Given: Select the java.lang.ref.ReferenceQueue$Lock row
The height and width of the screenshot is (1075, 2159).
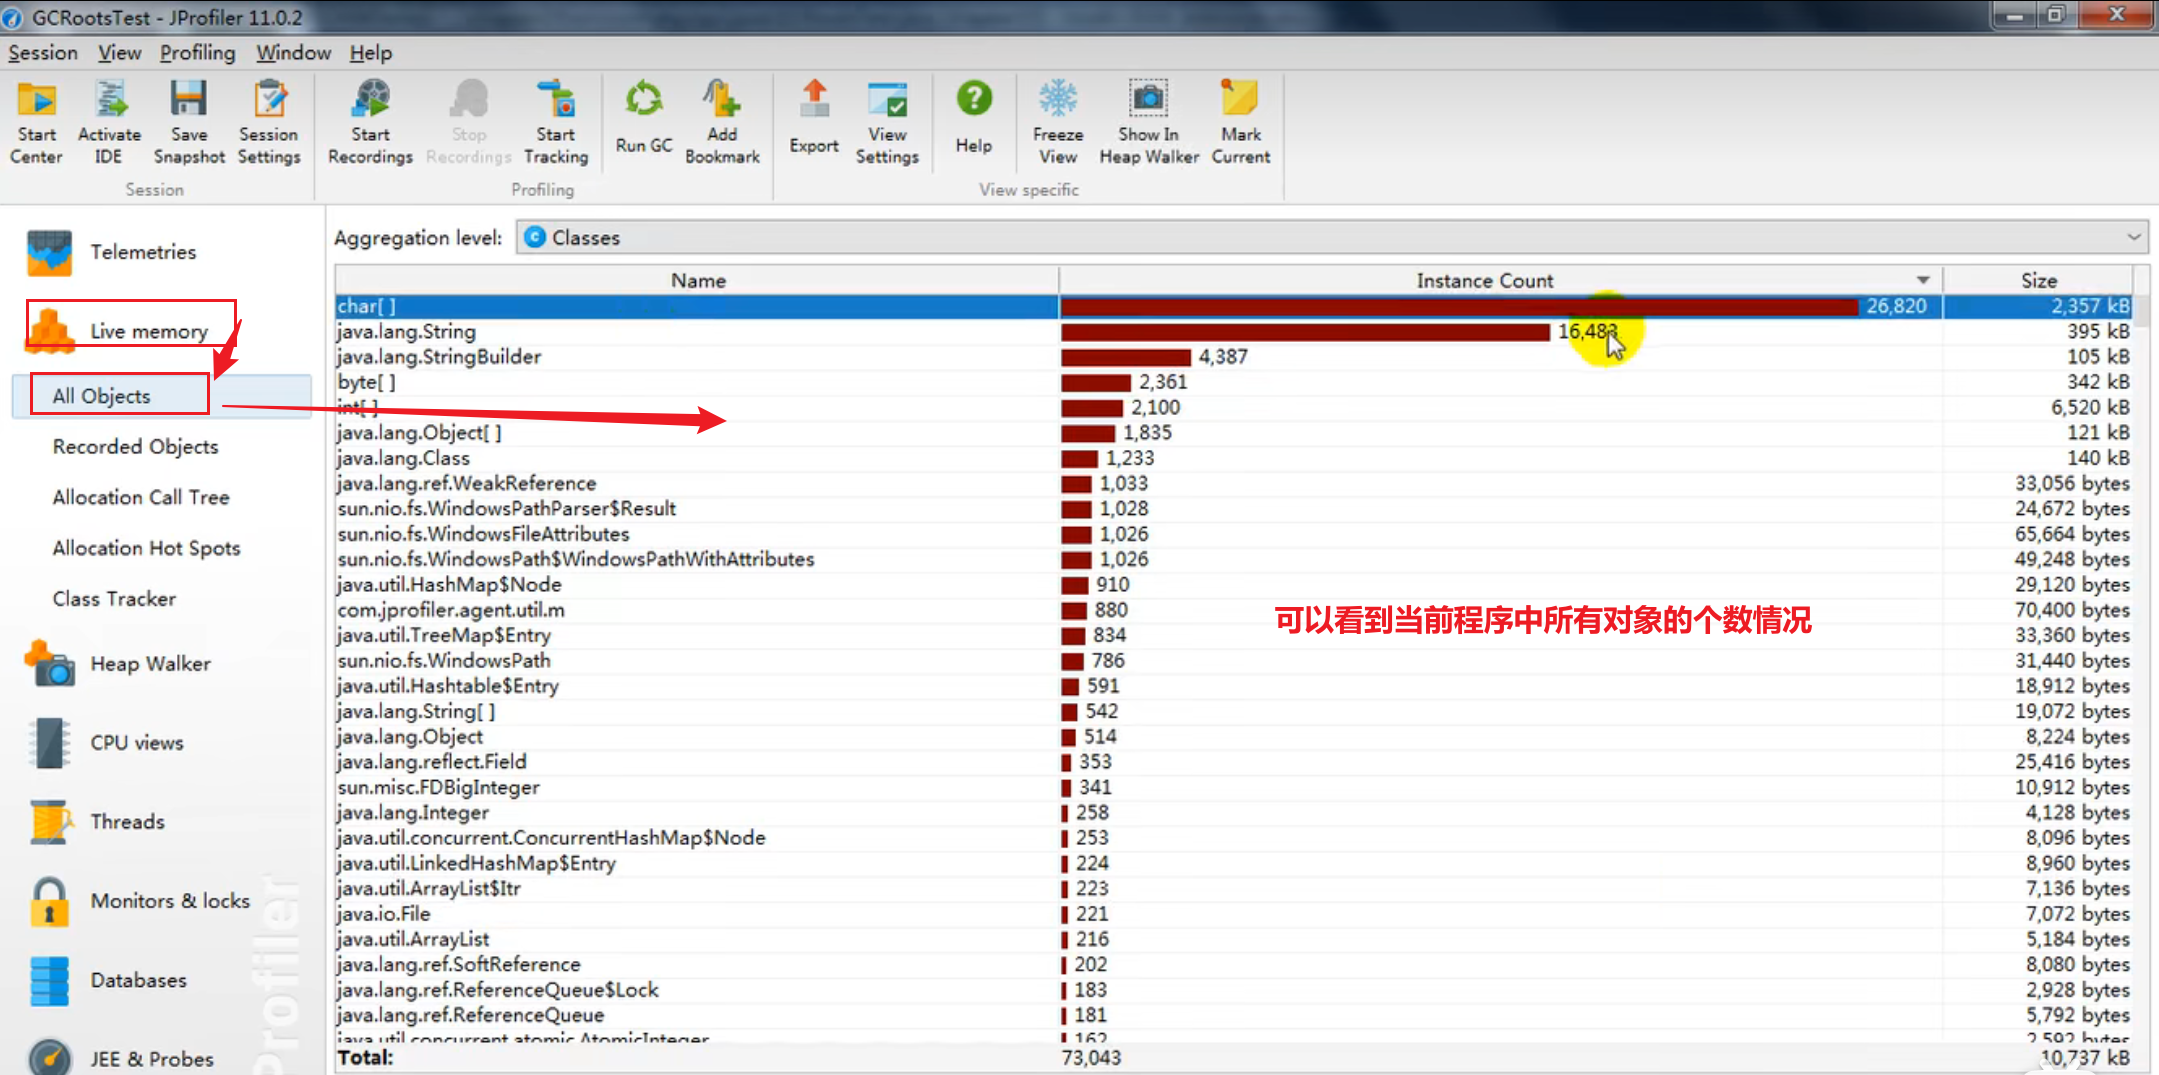Looking at the screenshot, I should [1233, 990].
